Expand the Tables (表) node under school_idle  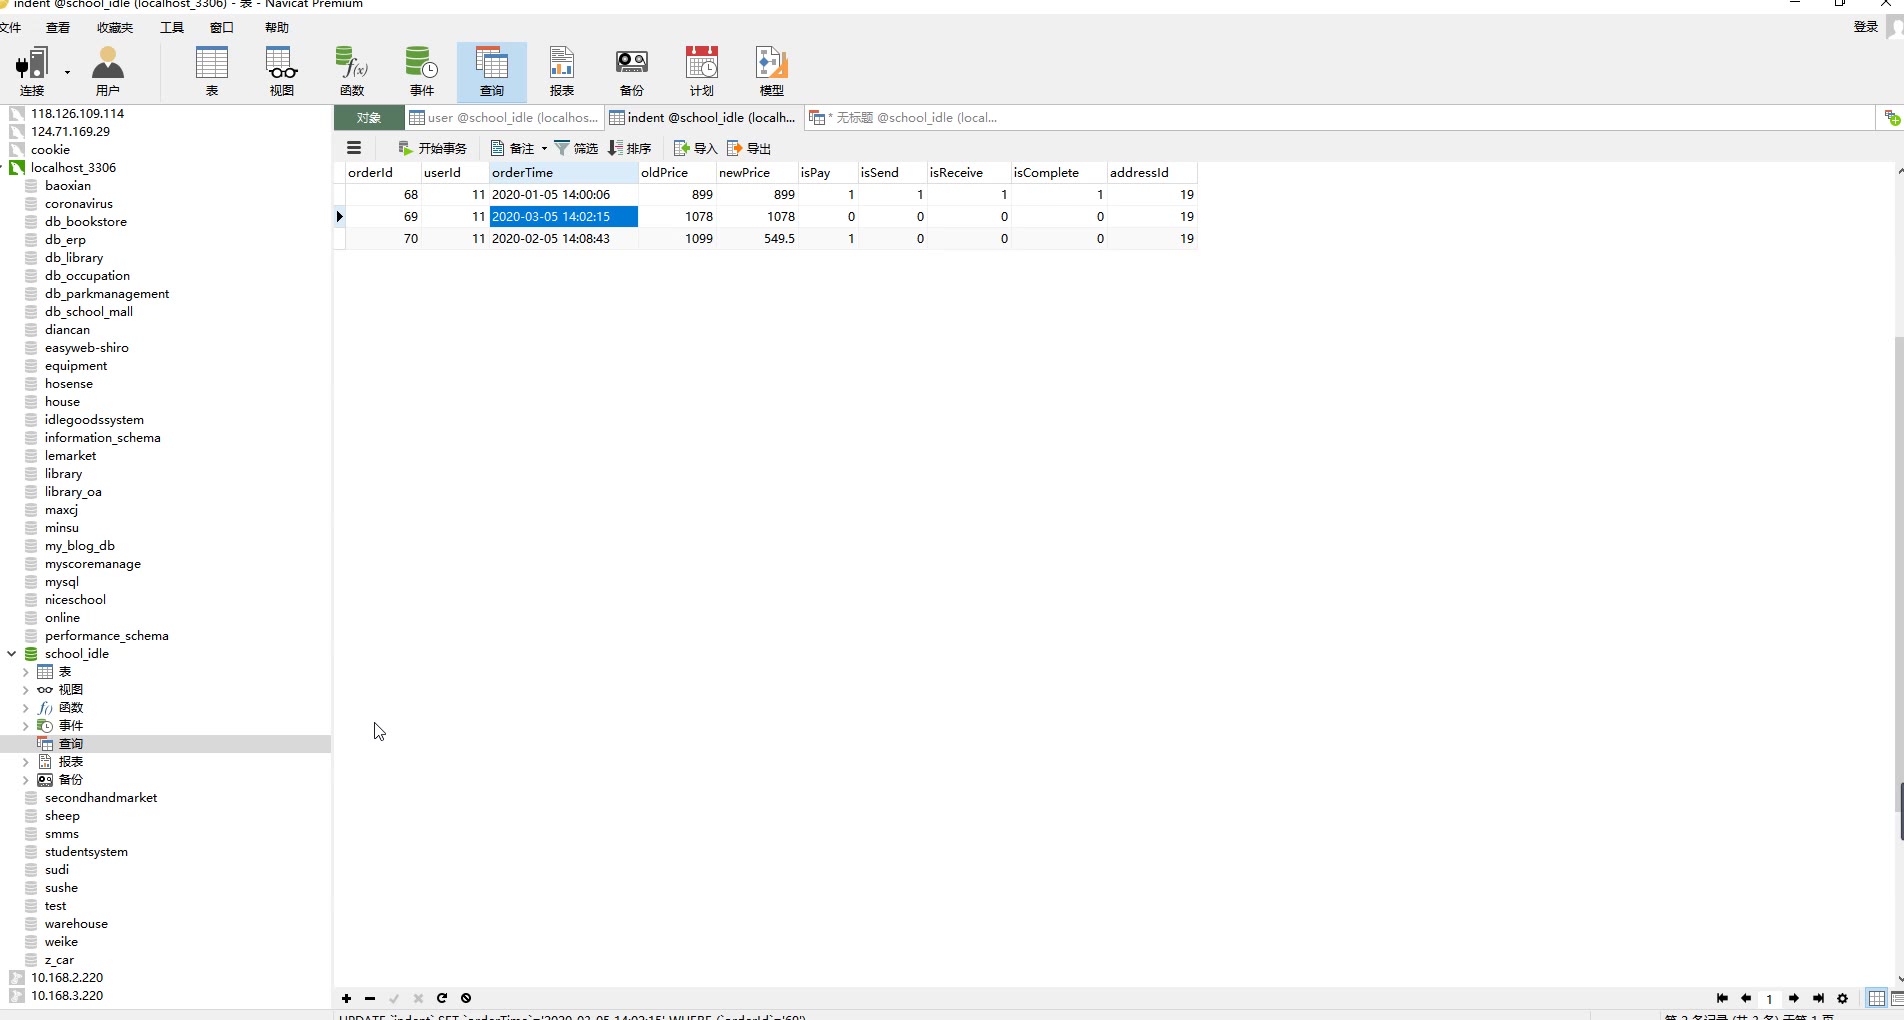pos(26,672)
